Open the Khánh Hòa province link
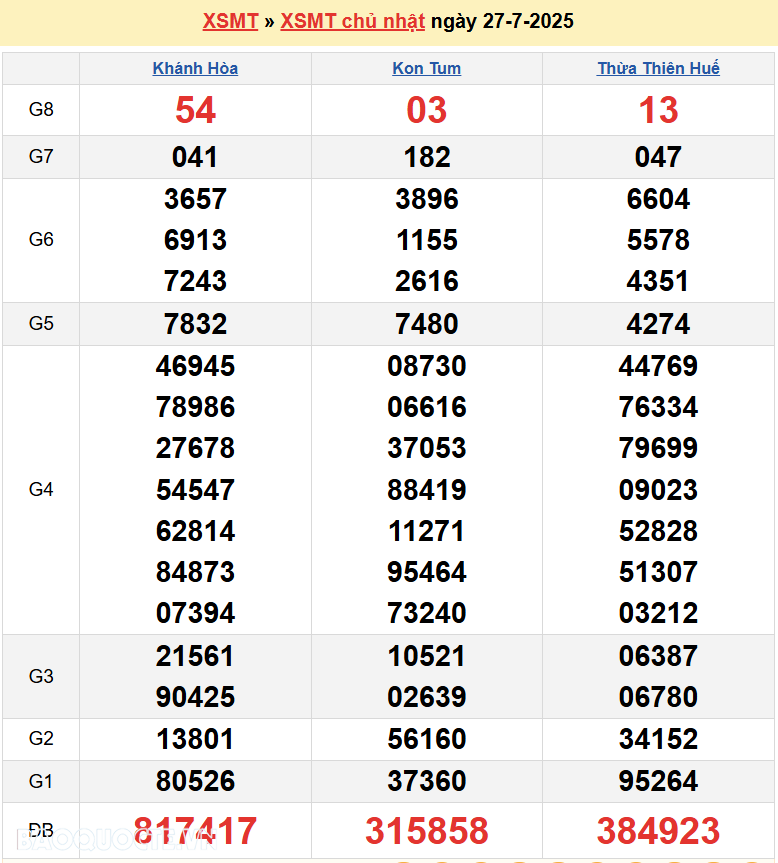The image size is (778, 863). point(195,68)
